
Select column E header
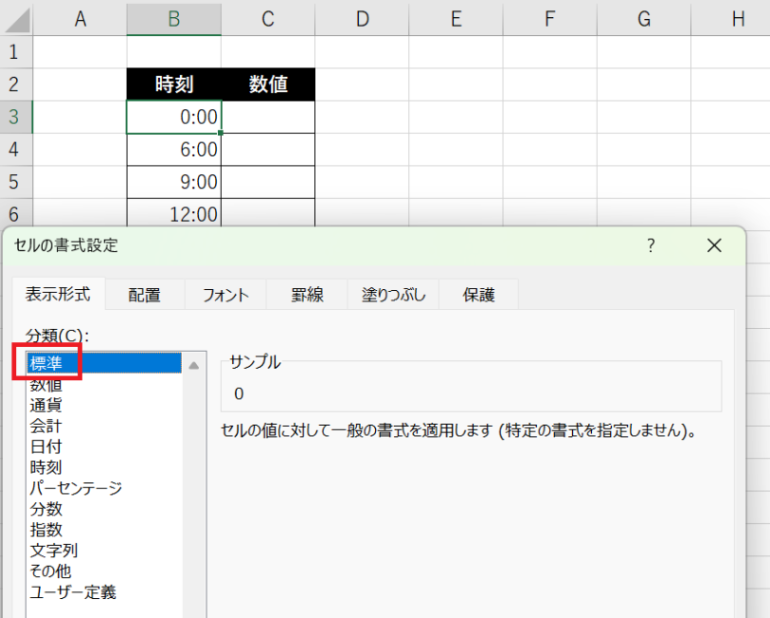coord(456,19)
